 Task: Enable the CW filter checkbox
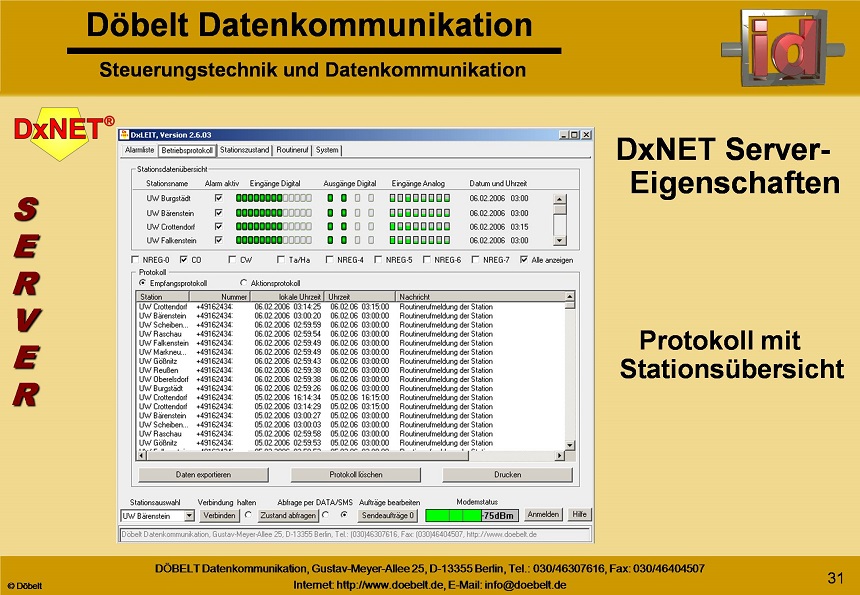pos(233,259)
